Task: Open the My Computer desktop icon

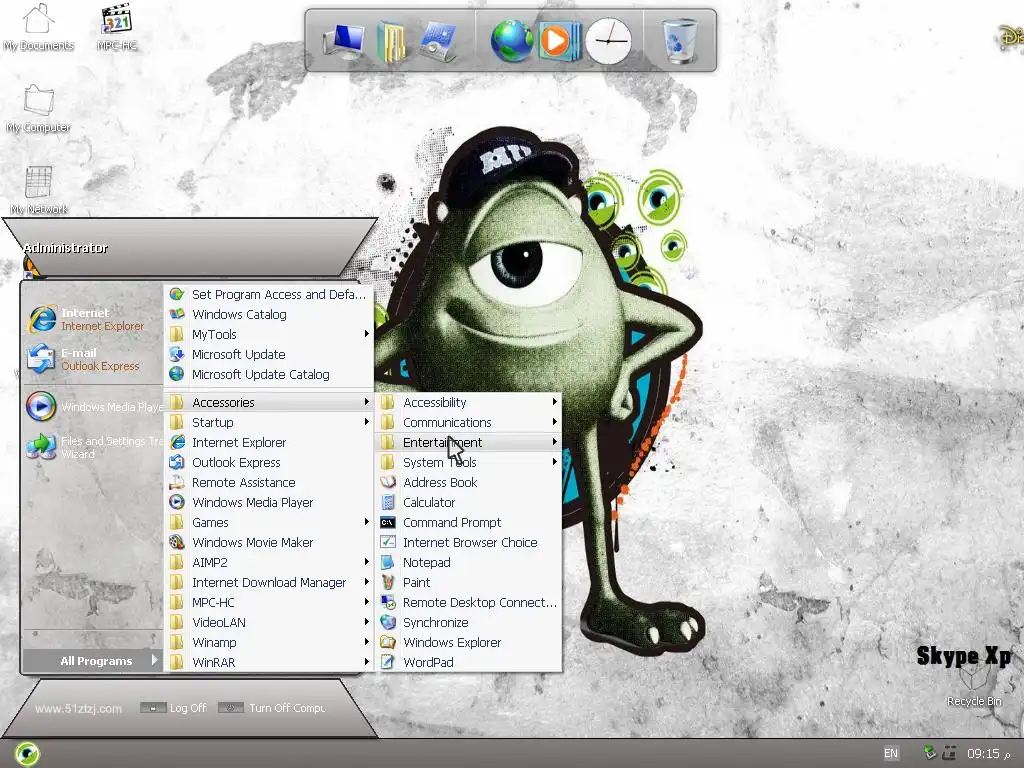Action: pyautogui.click(x=39, y=109)
